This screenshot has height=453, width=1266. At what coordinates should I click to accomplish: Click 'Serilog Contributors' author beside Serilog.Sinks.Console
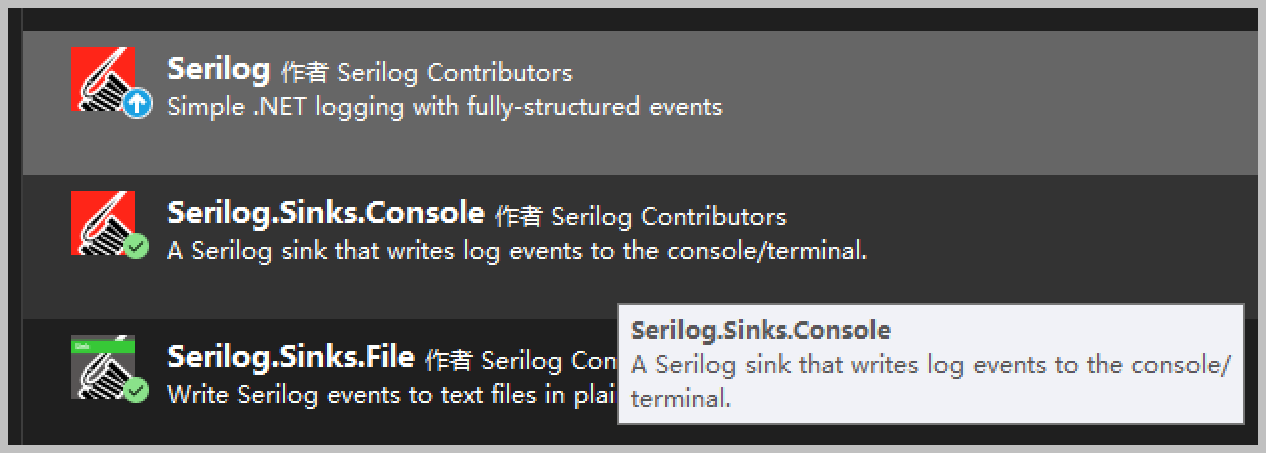pos(669,217)
